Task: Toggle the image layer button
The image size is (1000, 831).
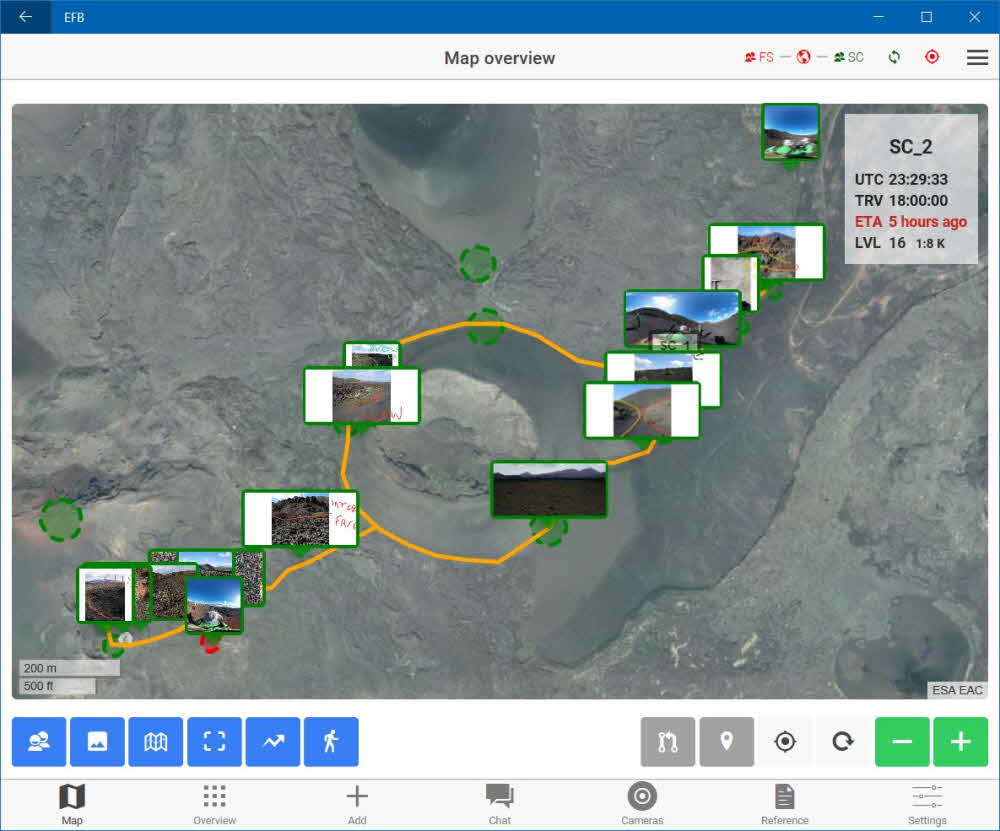Action: pos(97,742)
